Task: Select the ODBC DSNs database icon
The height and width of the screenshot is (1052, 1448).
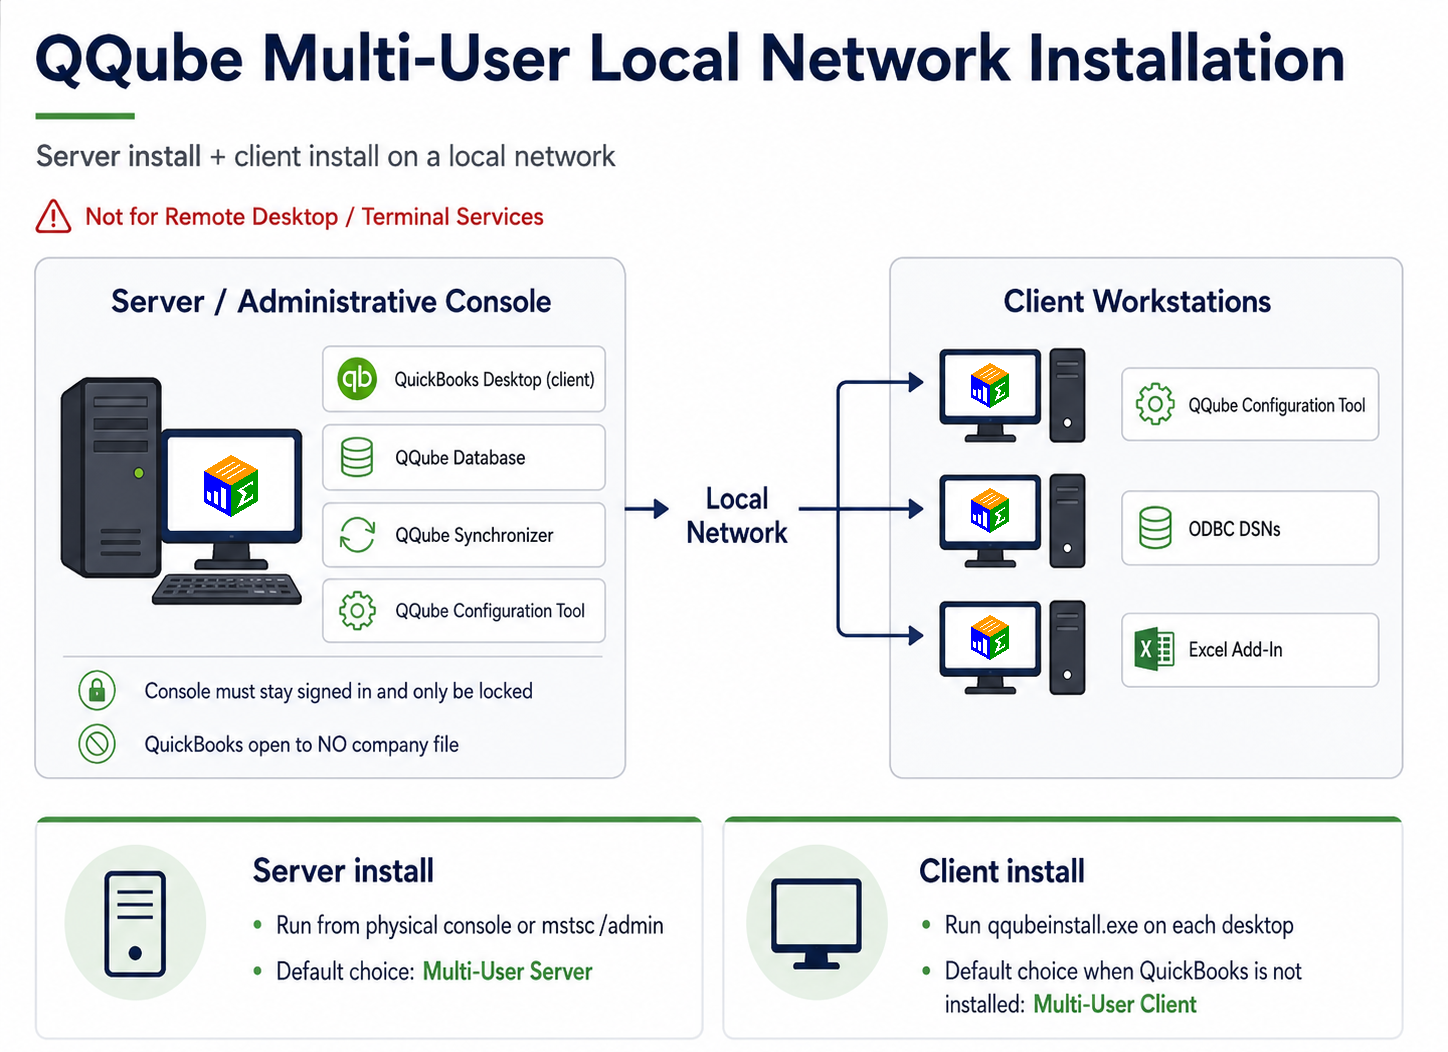Action: click(1155, 528)
